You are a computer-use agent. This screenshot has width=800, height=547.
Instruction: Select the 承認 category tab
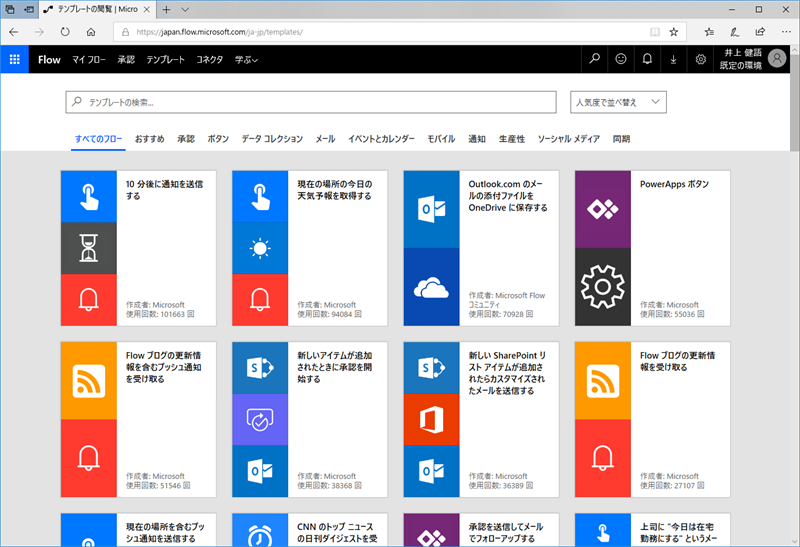[186, 139]
